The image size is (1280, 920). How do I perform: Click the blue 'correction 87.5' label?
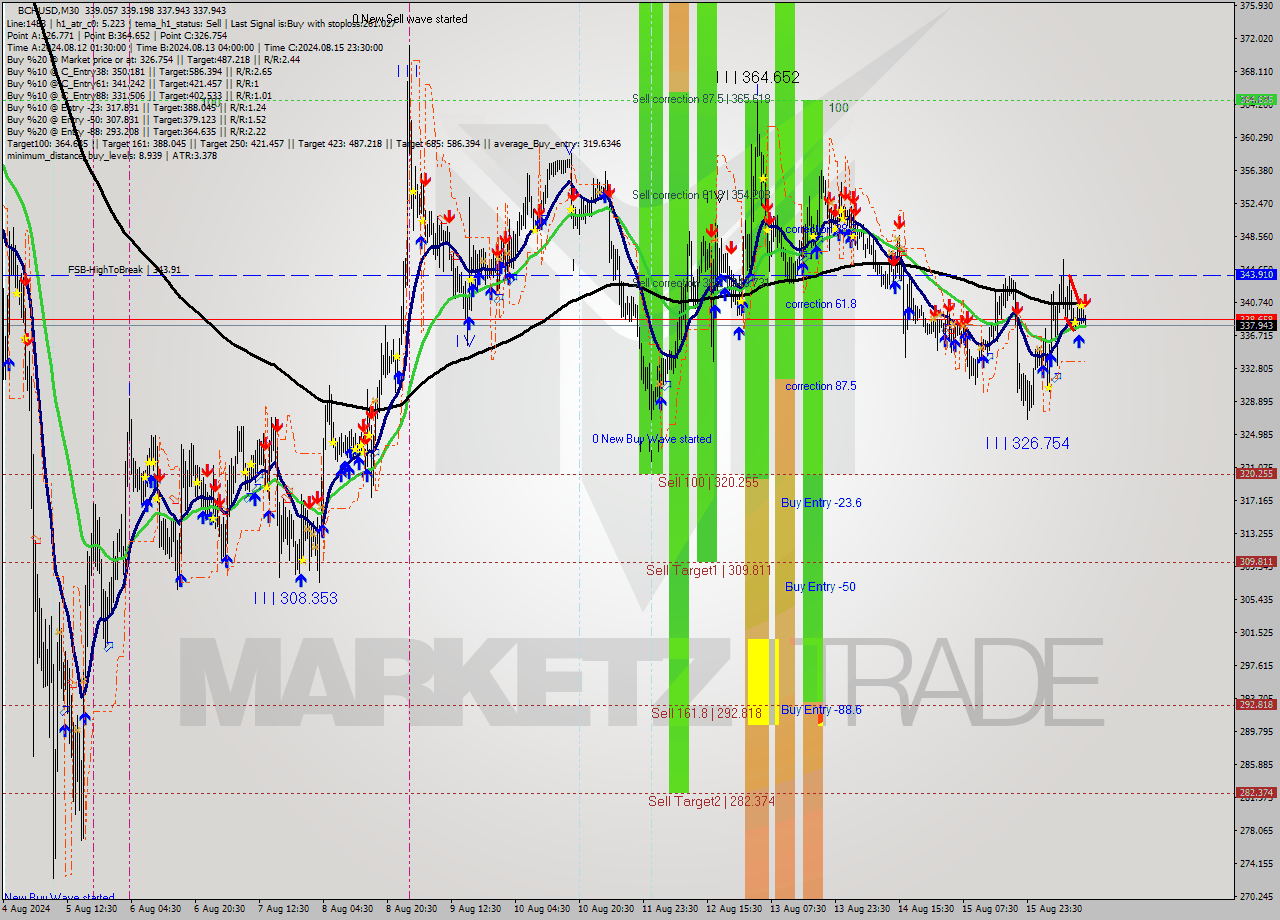point(821,386)
